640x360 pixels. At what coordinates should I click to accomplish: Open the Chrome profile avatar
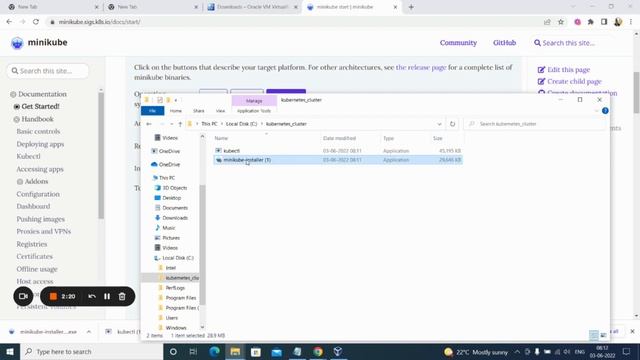click(618, 22)
